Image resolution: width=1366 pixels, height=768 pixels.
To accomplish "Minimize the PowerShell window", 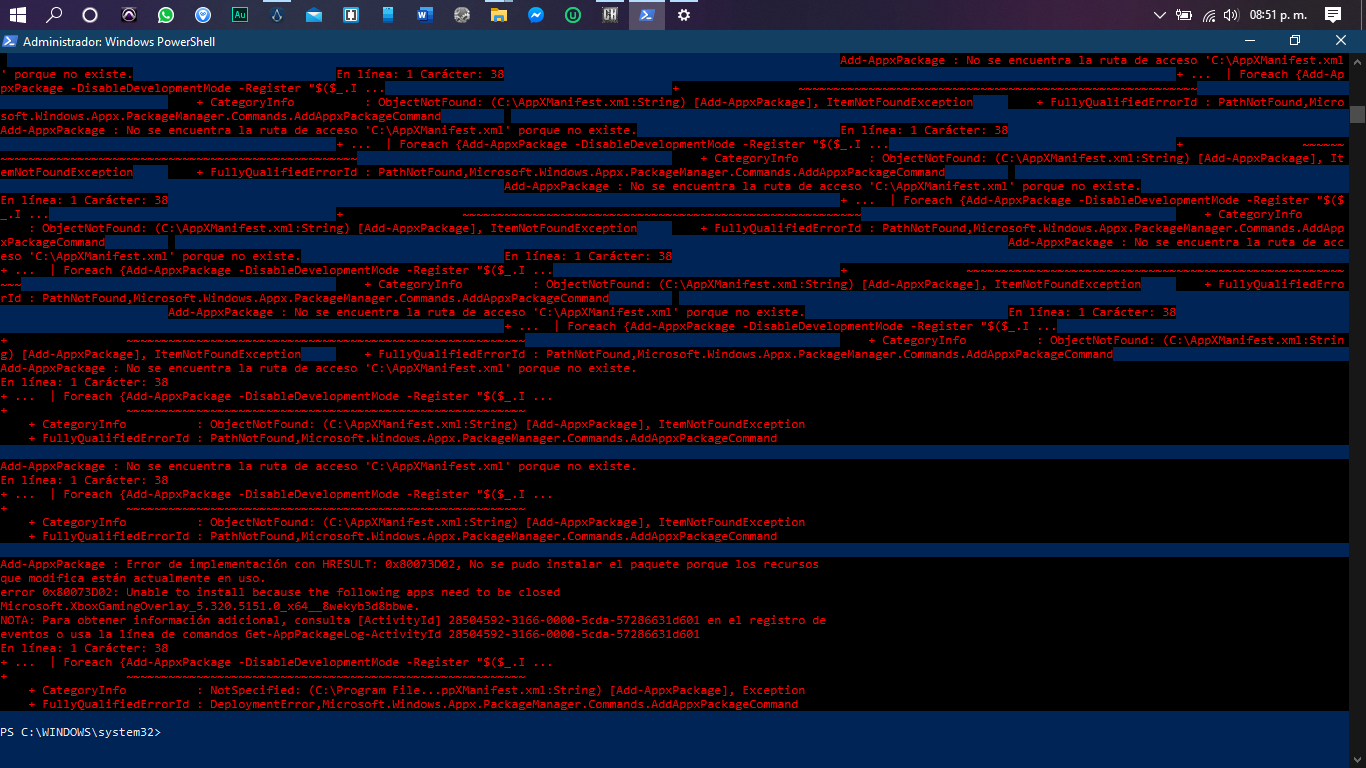I will 1249,41.
